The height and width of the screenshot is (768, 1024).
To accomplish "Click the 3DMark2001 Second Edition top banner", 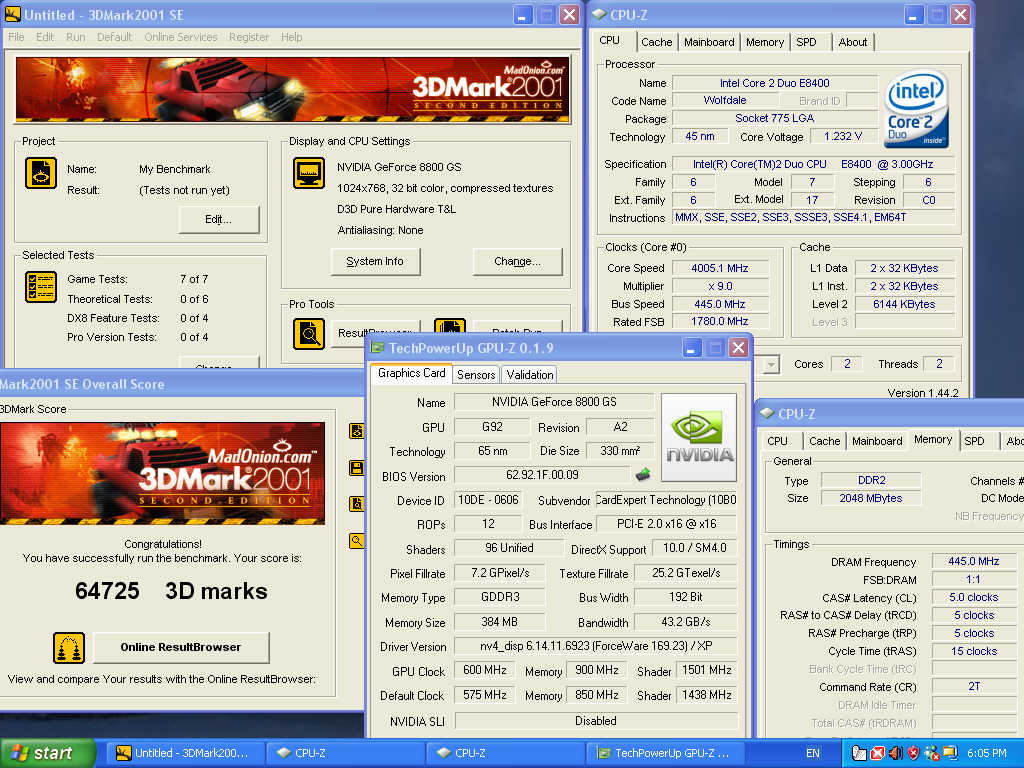I will [293, 89].
